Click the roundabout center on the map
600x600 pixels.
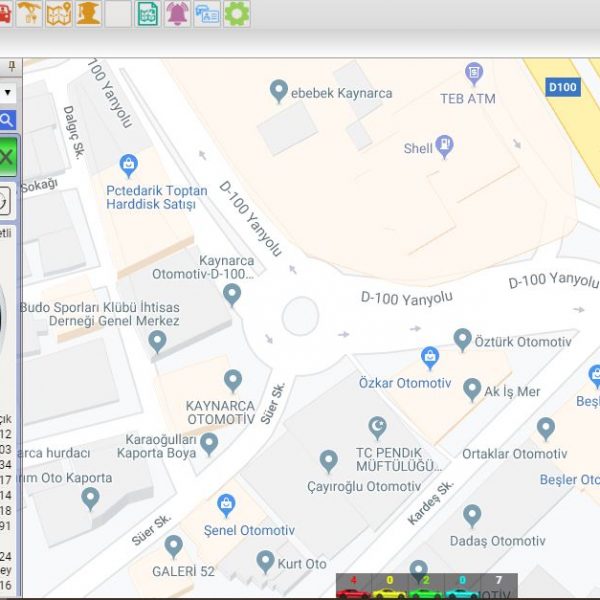coord(300,316)
